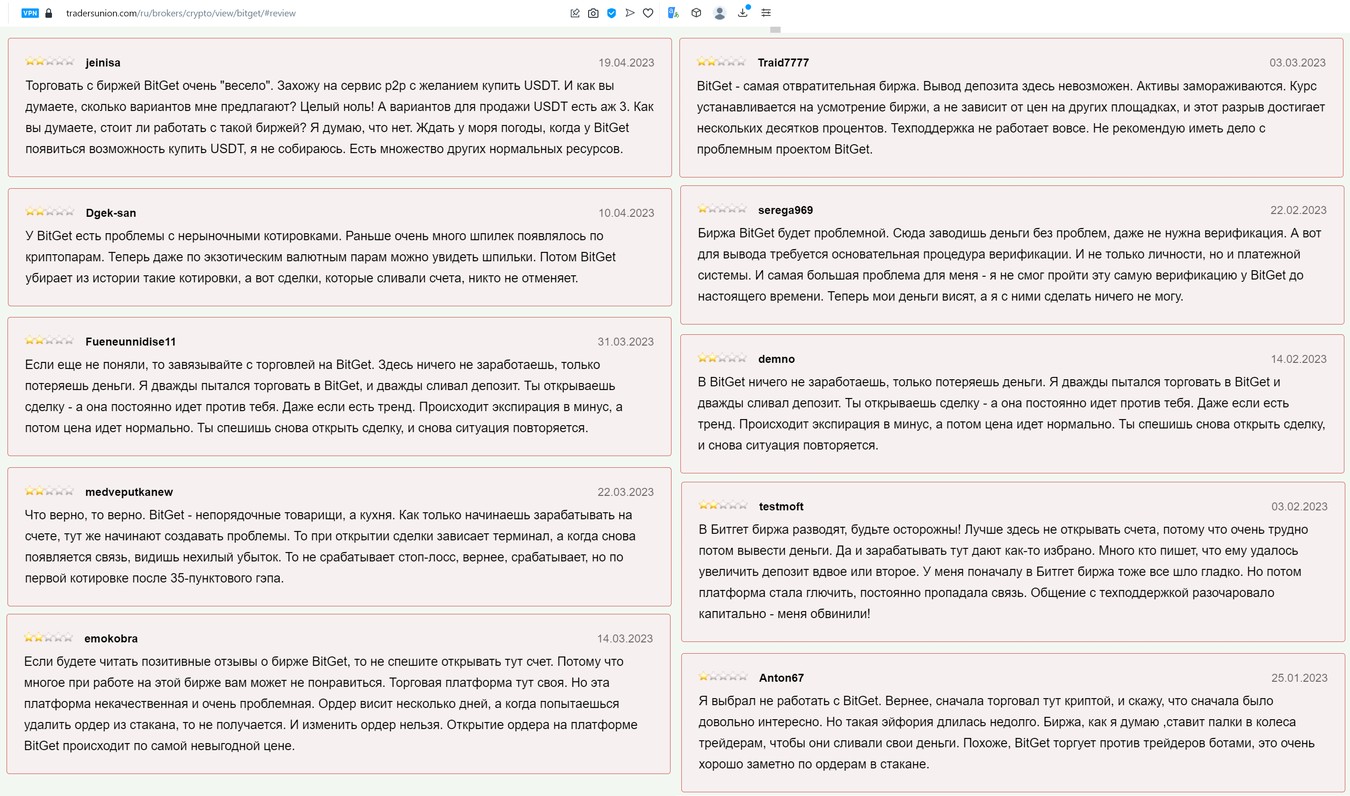Screen dimensions: 1350x796
Task: Click review text 'Если еще не поняли'
Action: pos(323,396)
